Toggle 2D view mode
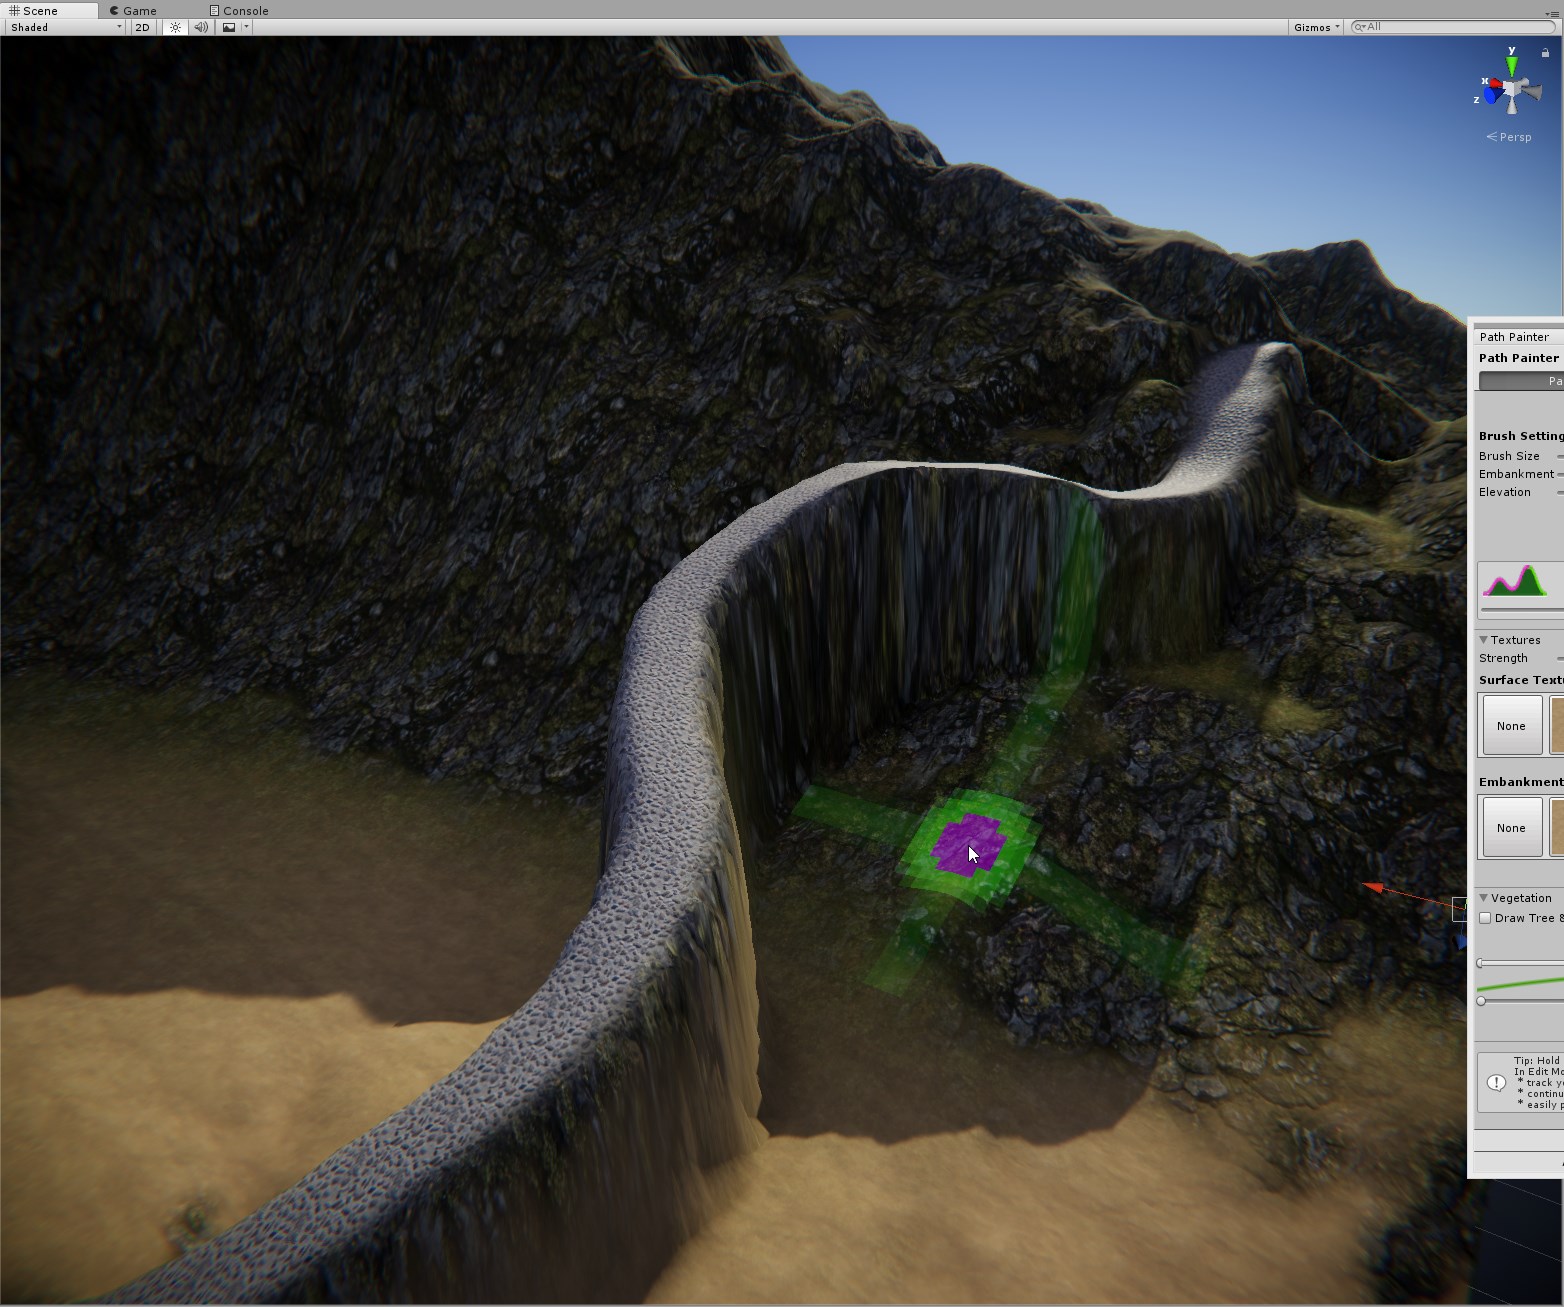Image resolution: width=1564 pixels, height=1307 pixels. pyautogui.click(x=141, y=27)
